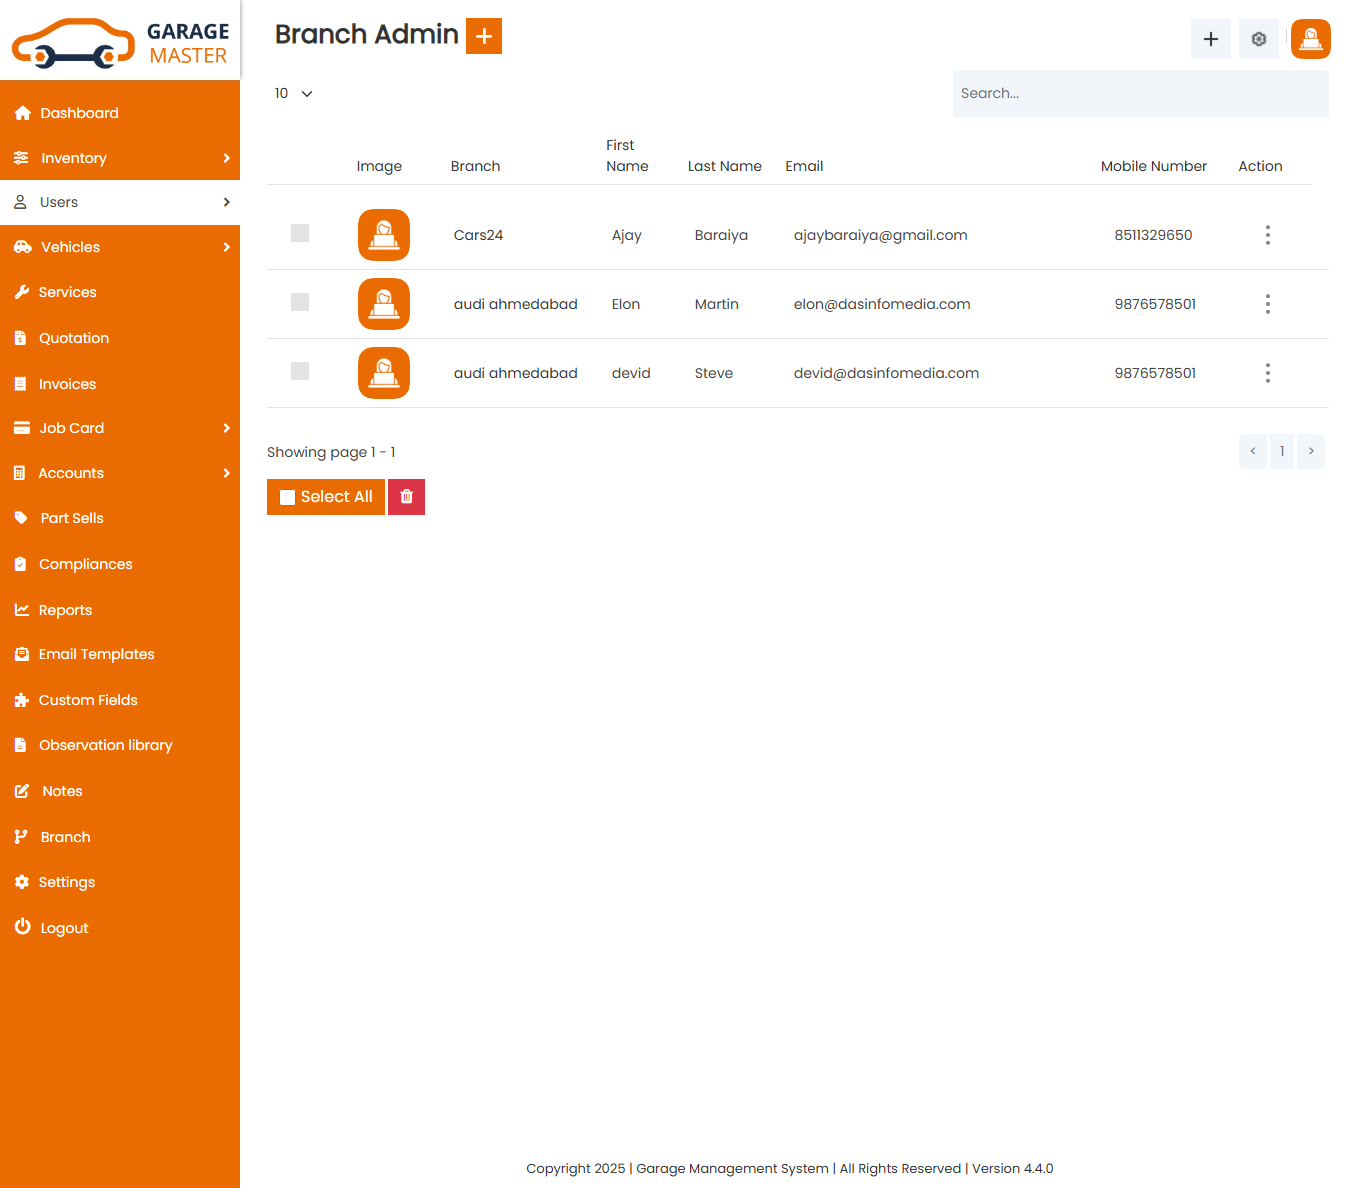Image resolution: width=1366 pixels, height=1188 pixels.
Task: Check the checkbox for Ajay Baraiya's row
Action: point(299,233)
